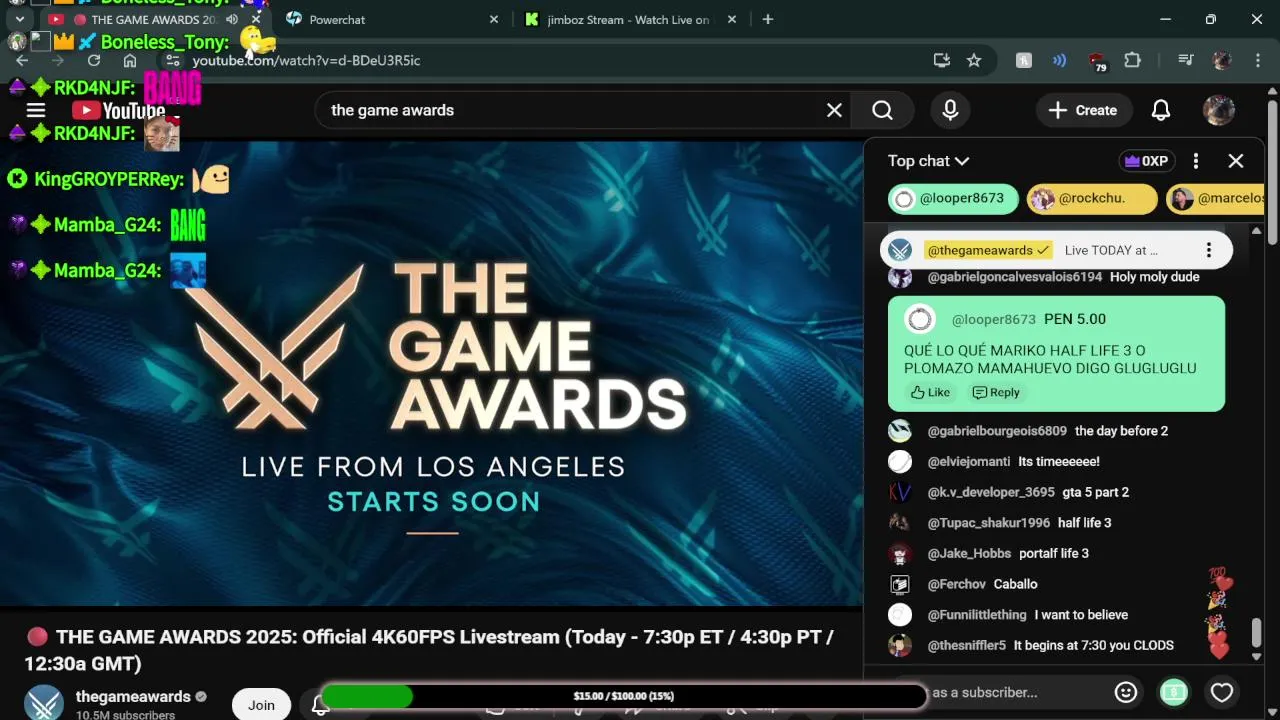The height and width of the screenshot is (720, 1280).
Task: Open media control playlist icon
Action: click(1186, 60)
